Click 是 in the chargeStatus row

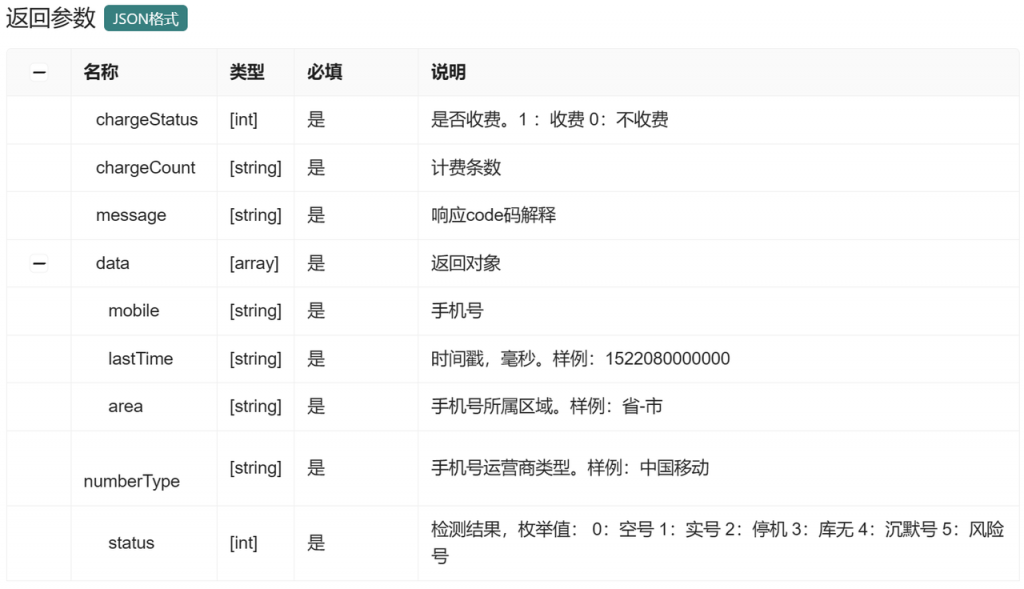(316, 119)
